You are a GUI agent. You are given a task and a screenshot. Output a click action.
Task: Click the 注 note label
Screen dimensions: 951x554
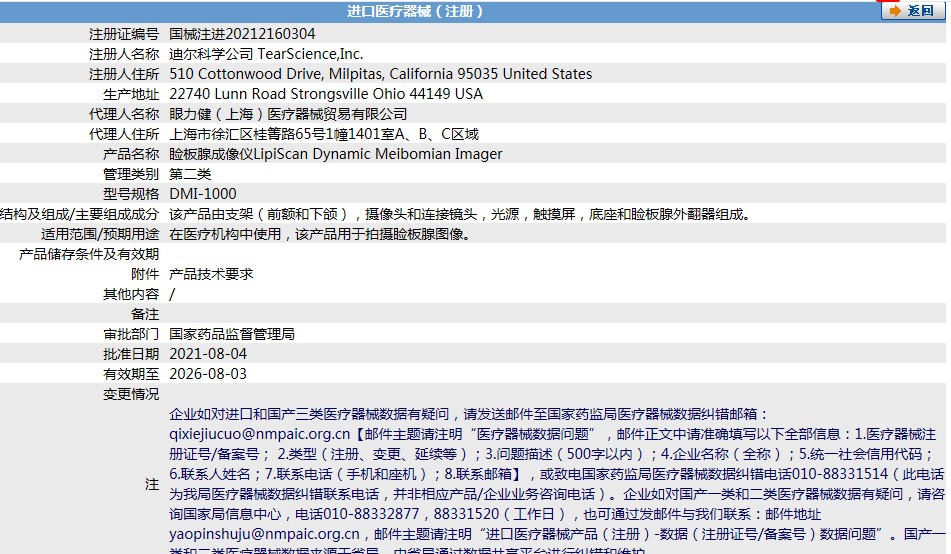pos(152,484)
